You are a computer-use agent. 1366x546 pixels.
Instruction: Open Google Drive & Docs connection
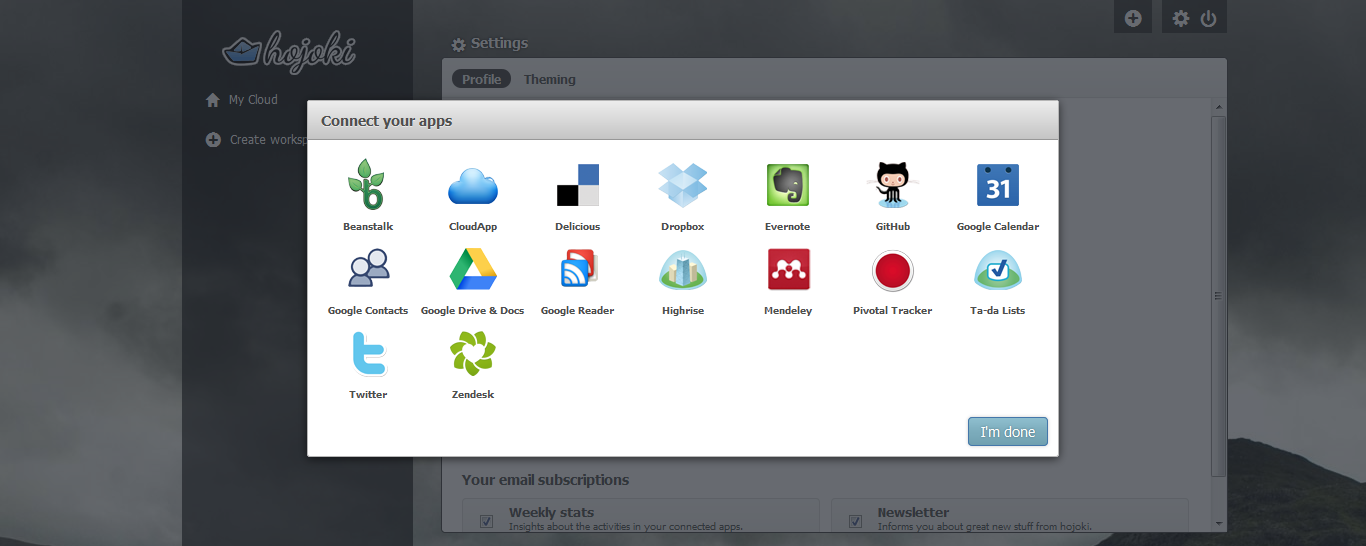(x=472, y=270)
